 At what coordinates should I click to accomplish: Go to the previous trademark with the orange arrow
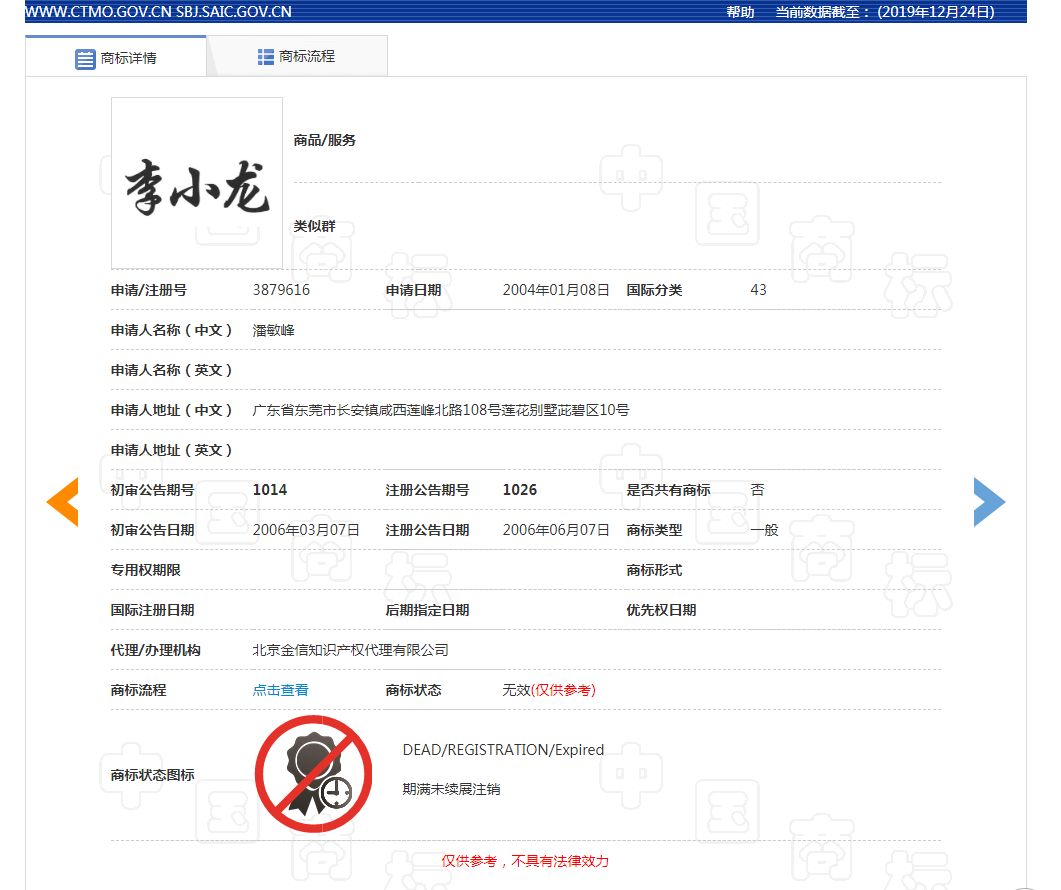(62, 502)
